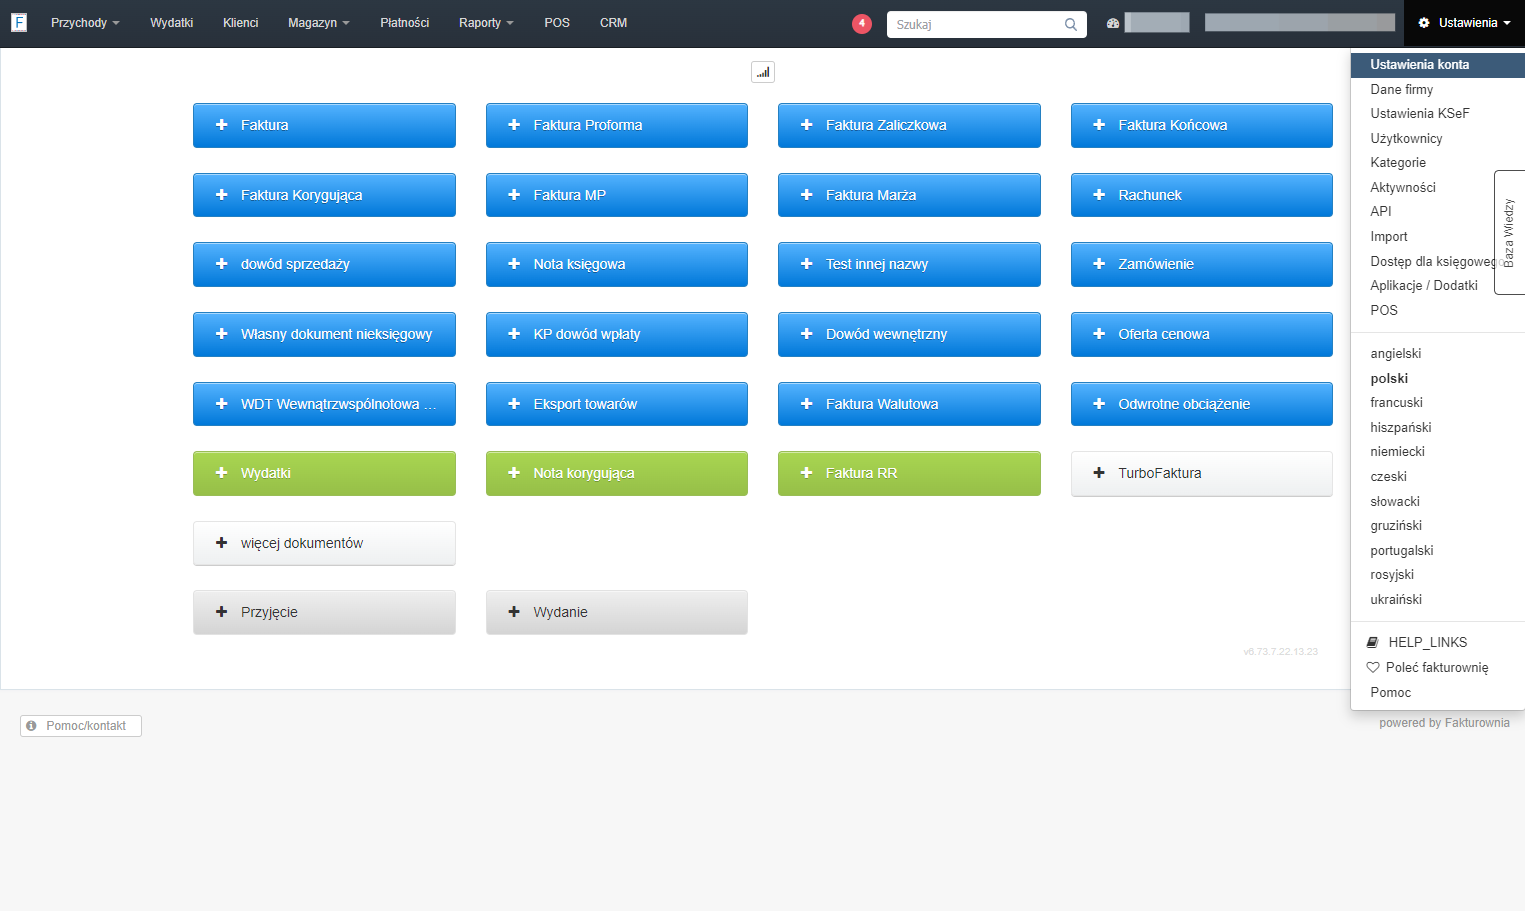
Task: Create an Odwrotne obciążenie document
Action: coord(1202,404)
